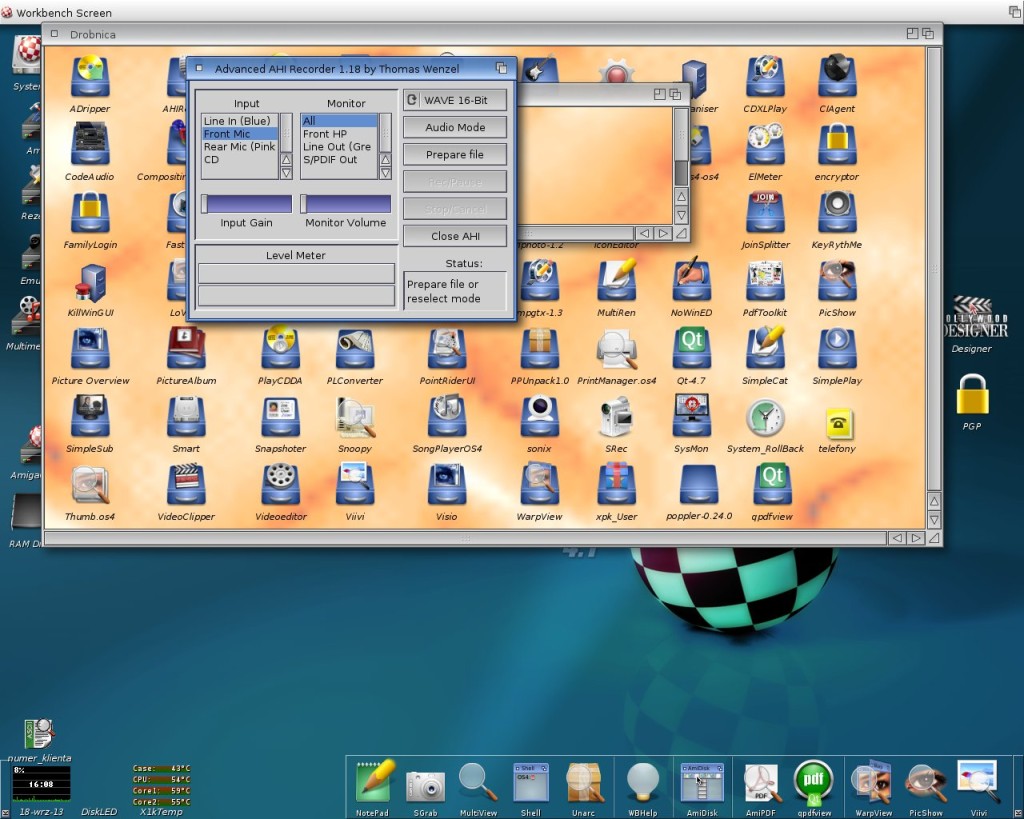Open the Picture Overview drawer
1024x819 pixels.
tap(90, 349)
